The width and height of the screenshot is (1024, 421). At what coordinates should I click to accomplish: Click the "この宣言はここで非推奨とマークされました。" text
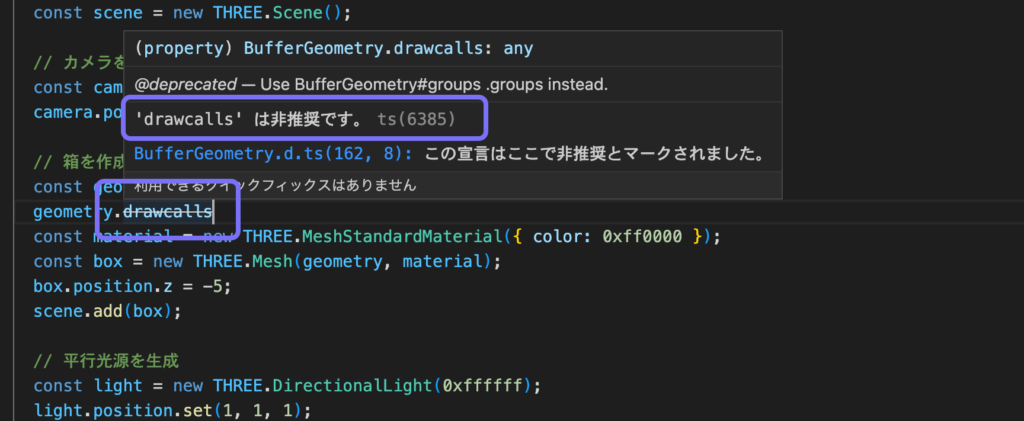[594, 154]
